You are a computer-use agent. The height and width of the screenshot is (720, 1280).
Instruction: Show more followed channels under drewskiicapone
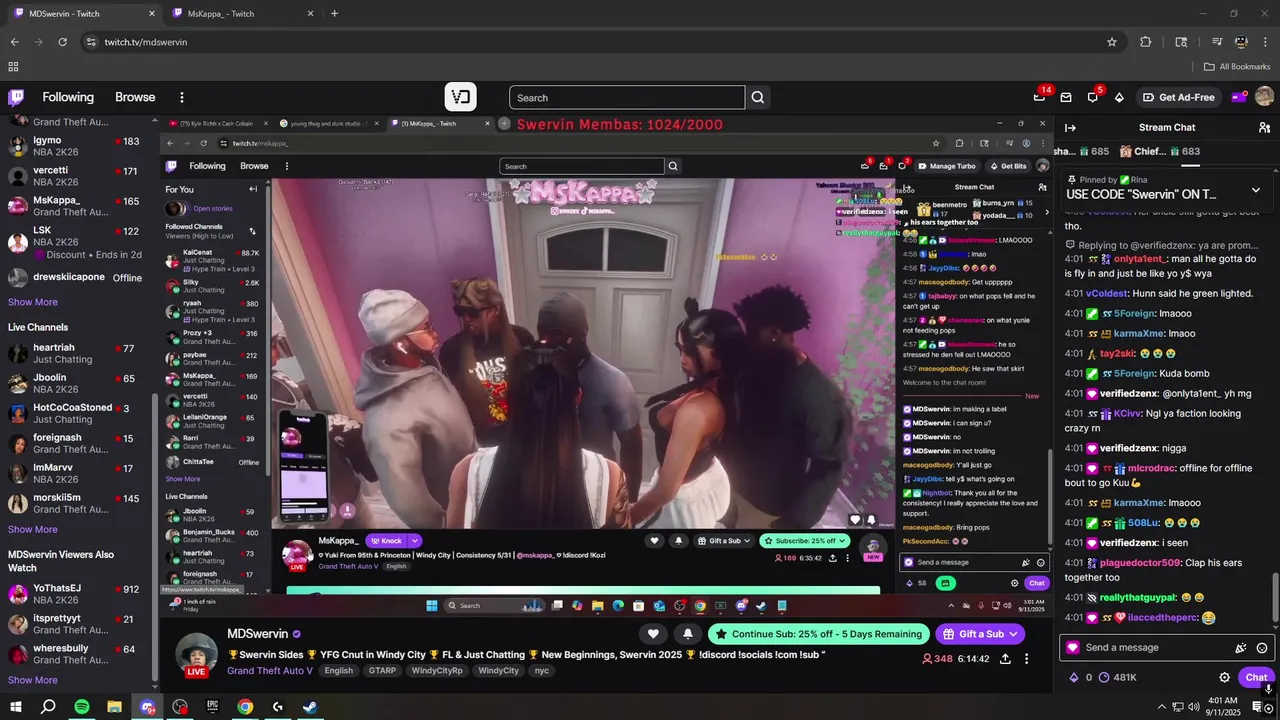[x=33, y=302]
